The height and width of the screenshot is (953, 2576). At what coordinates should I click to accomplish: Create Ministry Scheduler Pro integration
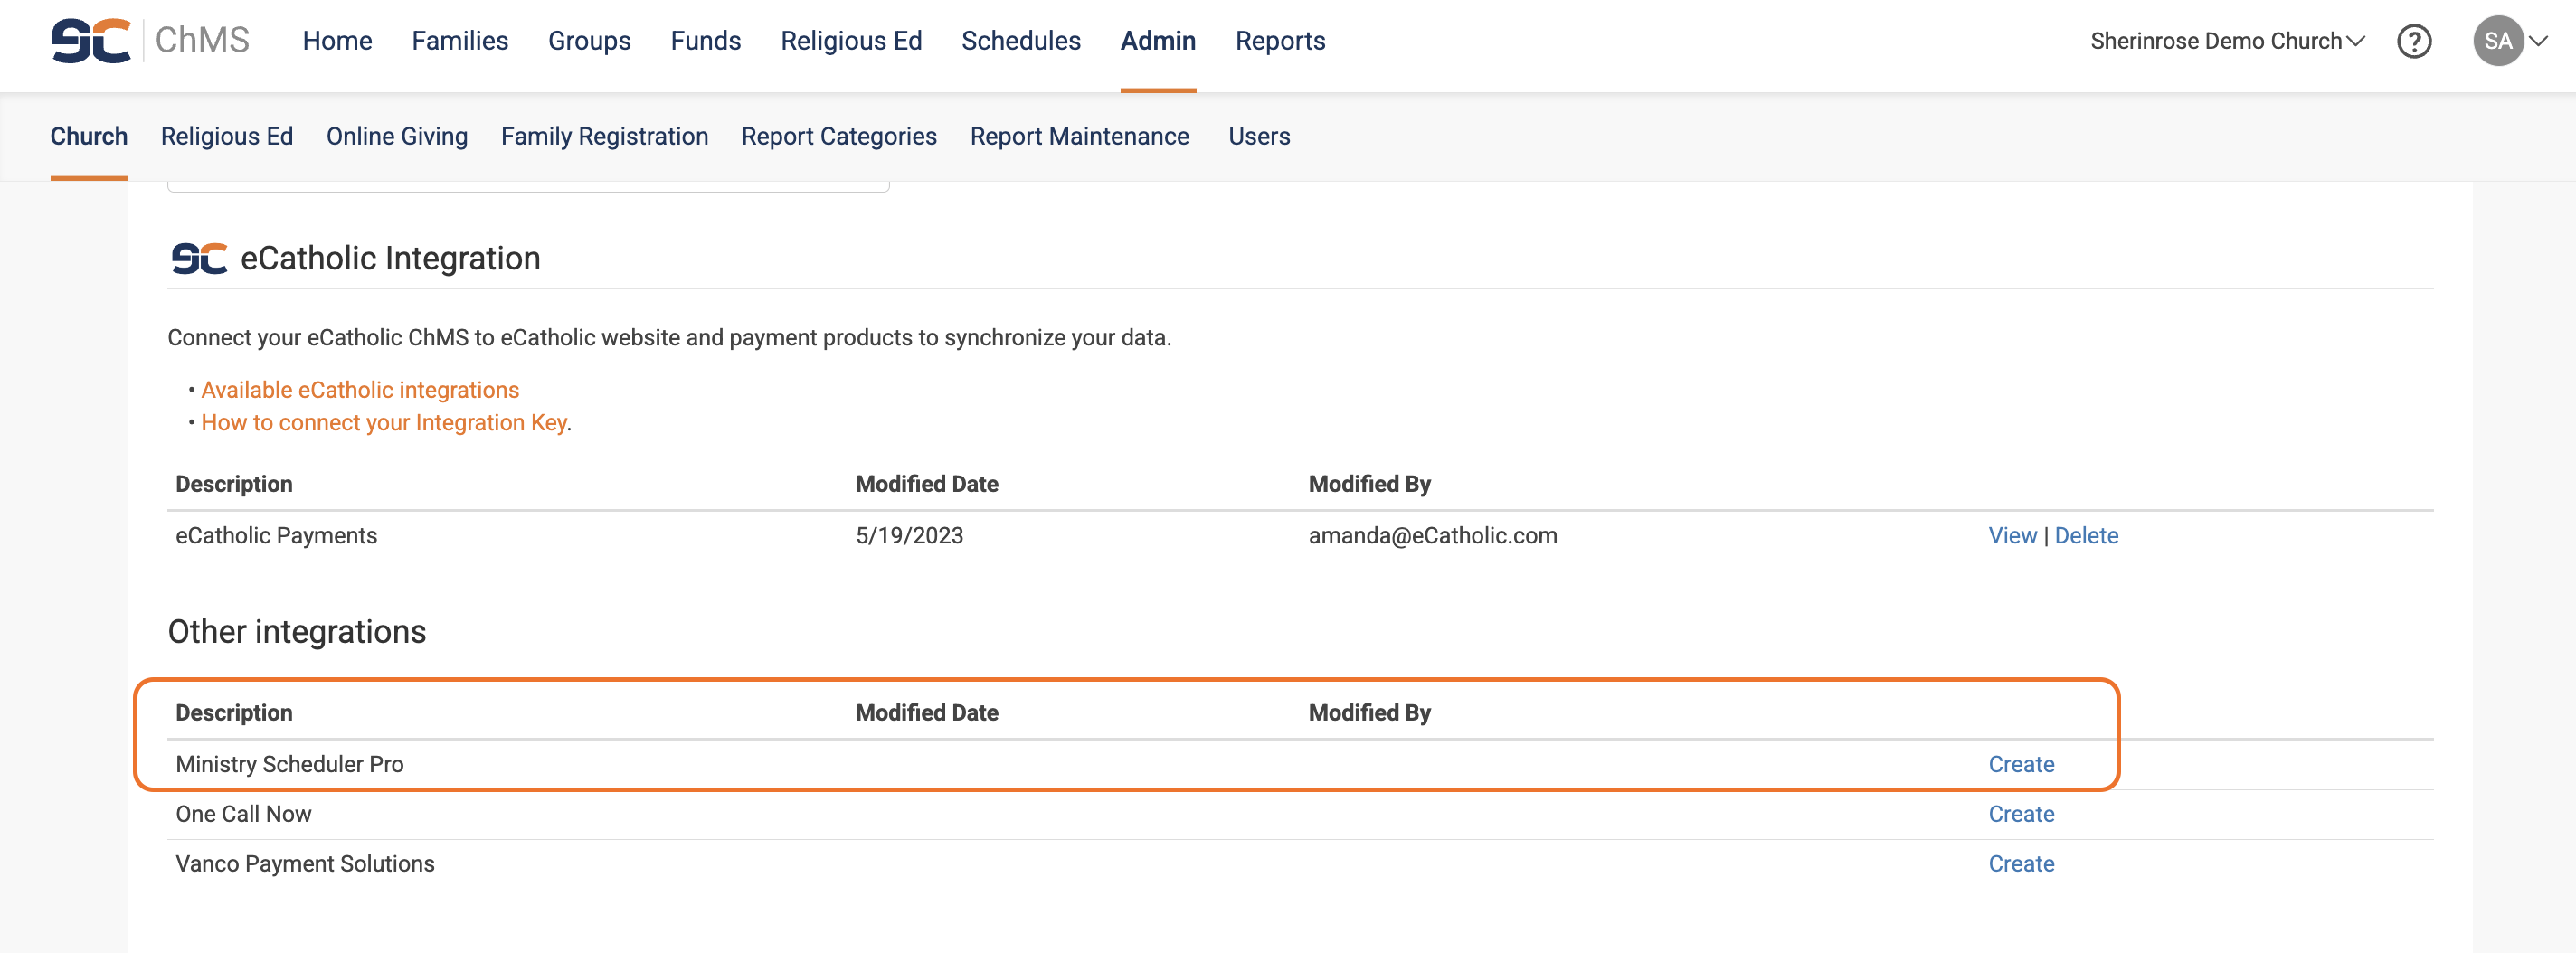click(x=2021, y=765)
